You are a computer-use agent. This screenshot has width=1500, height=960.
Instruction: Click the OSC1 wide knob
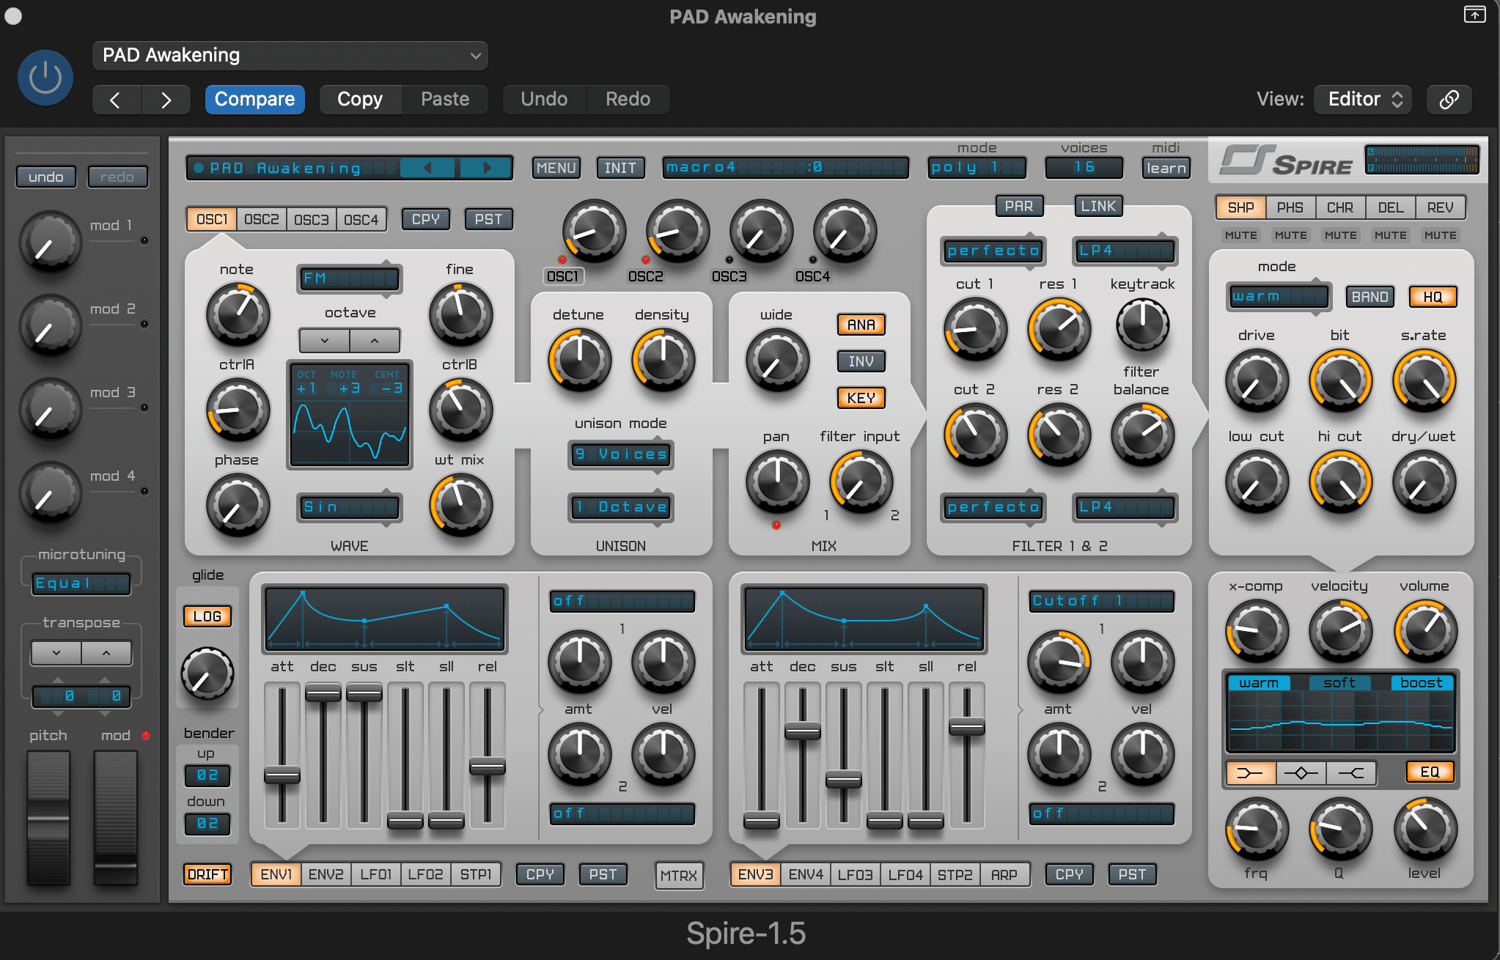point(777,360)
